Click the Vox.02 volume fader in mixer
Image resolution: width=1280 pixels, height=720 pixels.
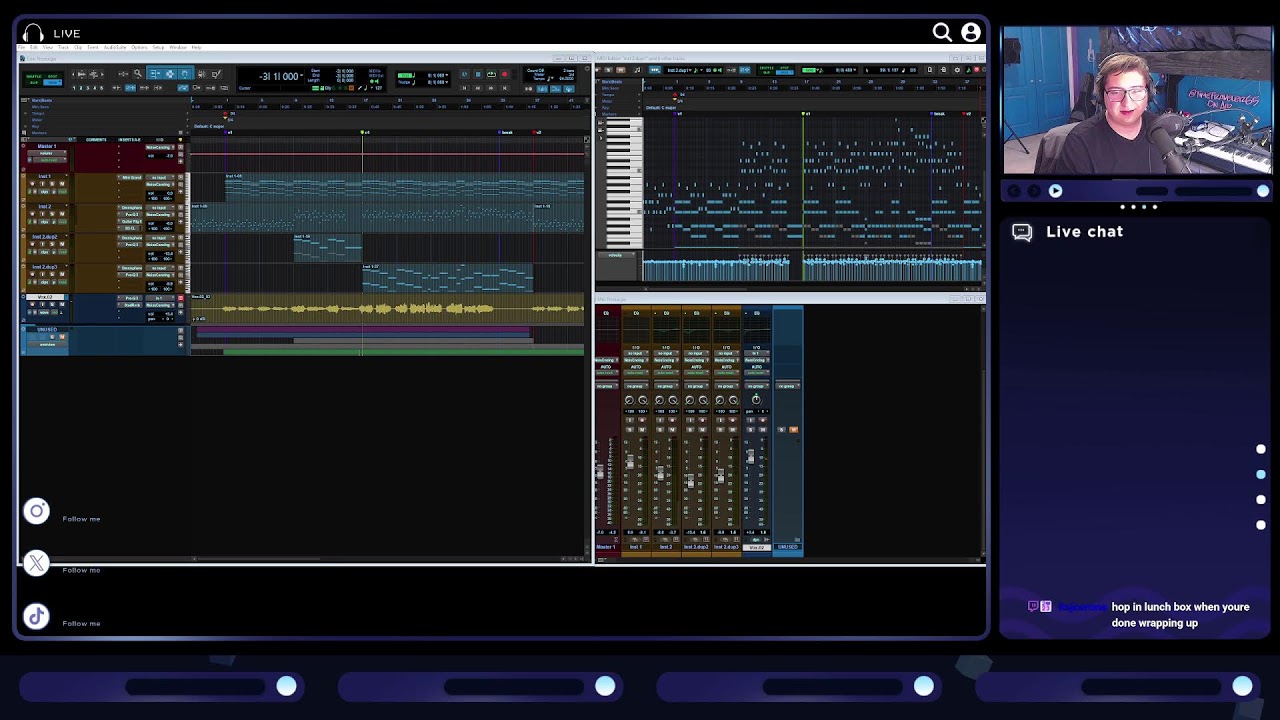coord(751,457)
